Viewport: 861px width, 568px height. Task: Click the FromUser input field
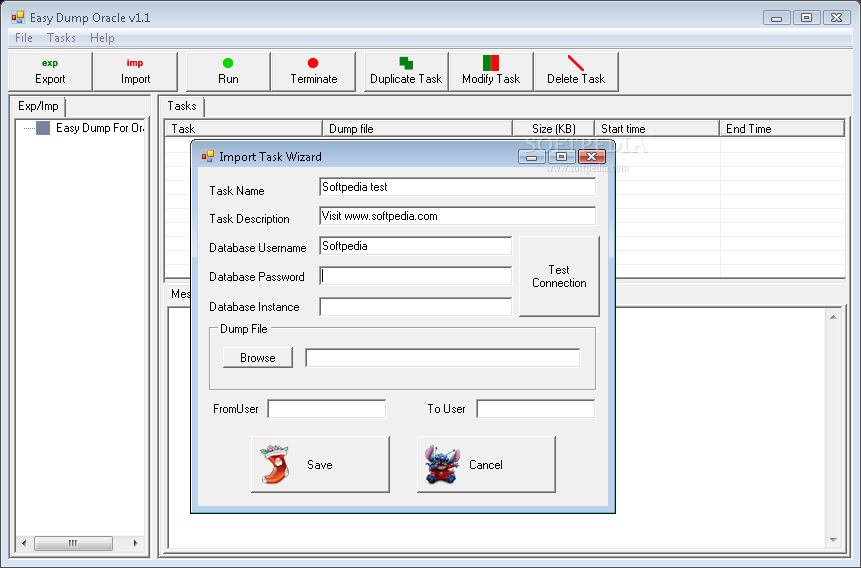pyautogui.click(x=327, y=409)
